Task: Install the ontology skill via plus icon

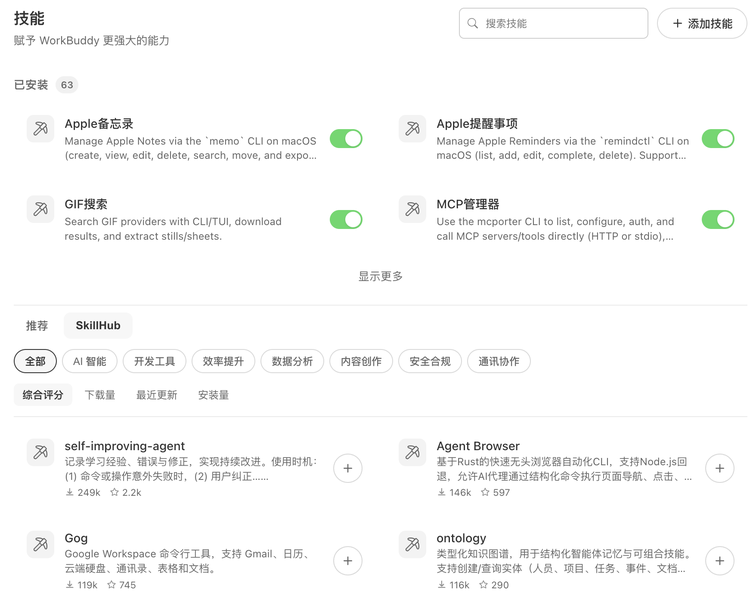Action: tap(719, 560)
